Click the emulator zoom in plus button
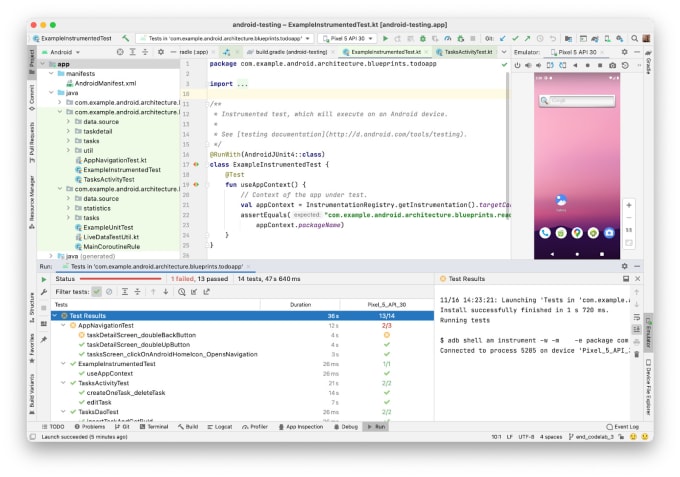 coord(629,205)
